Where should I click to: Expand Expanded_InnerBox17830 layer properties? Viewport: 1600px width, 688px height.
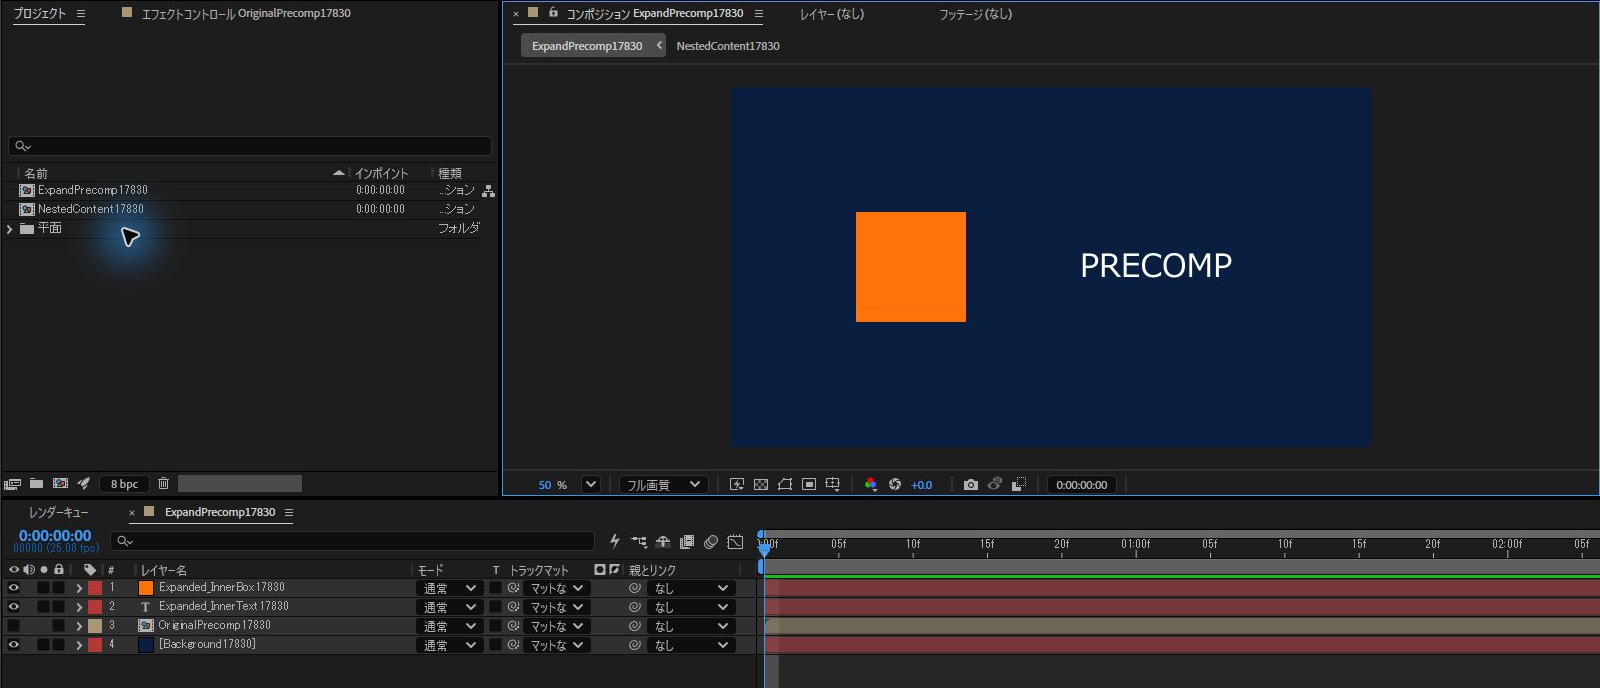(79, 588)
